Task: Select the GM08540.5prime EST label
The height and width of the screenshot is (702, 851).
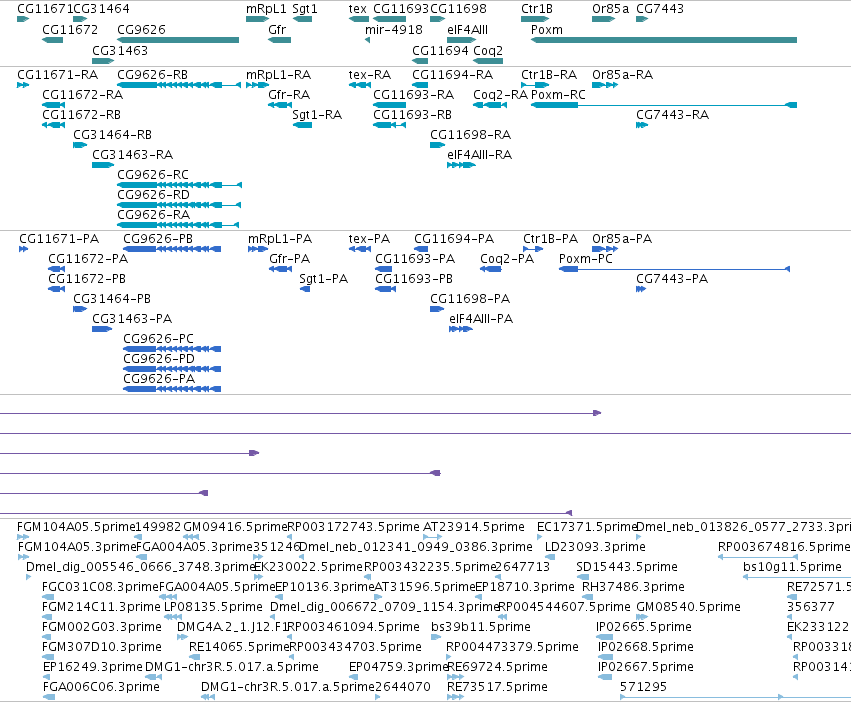Action: 688,607
